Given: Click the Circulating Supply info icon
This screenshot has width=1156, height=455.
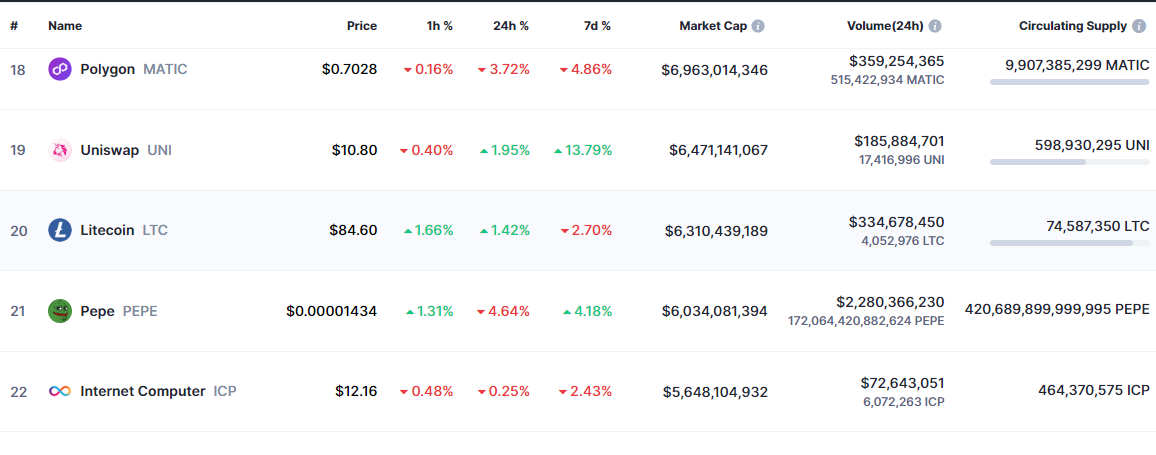Looking at the screenshot, I should (x=1141, y=26).
